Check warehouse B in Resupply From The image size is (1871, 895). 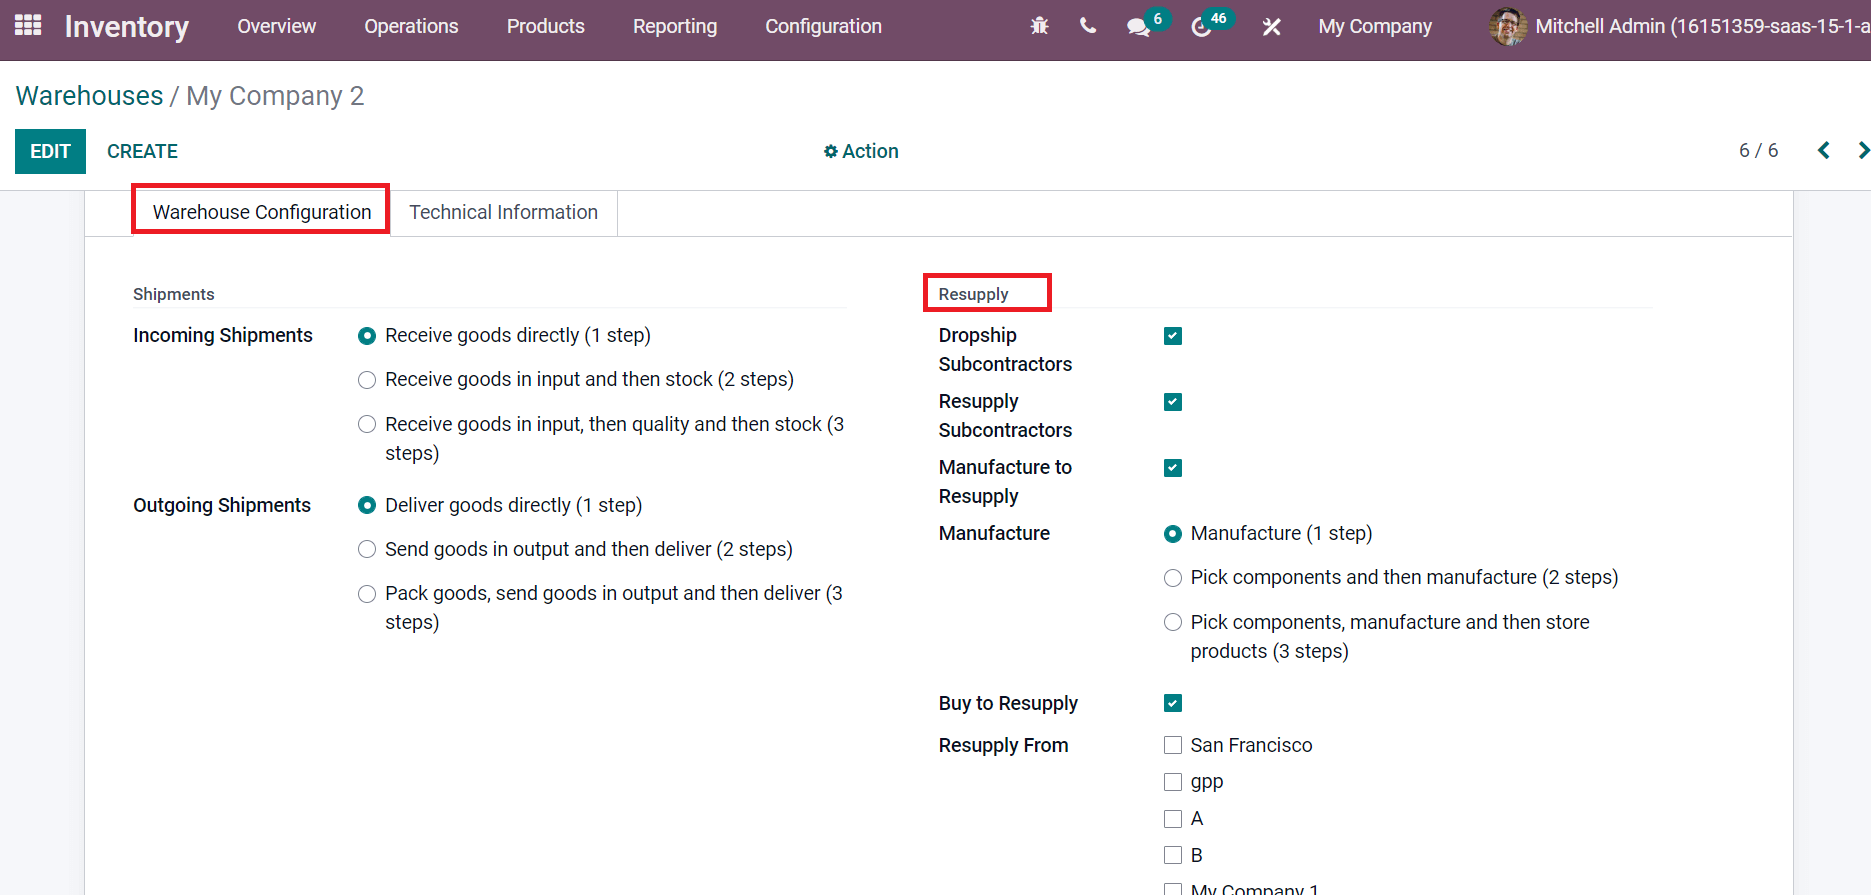(1173, 855)
